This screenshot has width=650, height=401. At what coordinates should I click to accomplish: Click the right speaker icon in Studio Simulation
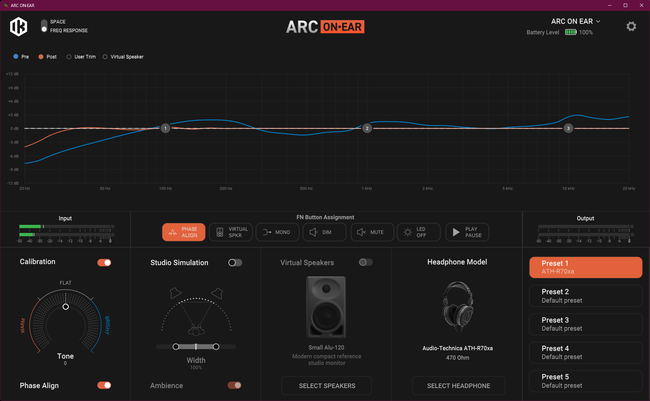217,293
